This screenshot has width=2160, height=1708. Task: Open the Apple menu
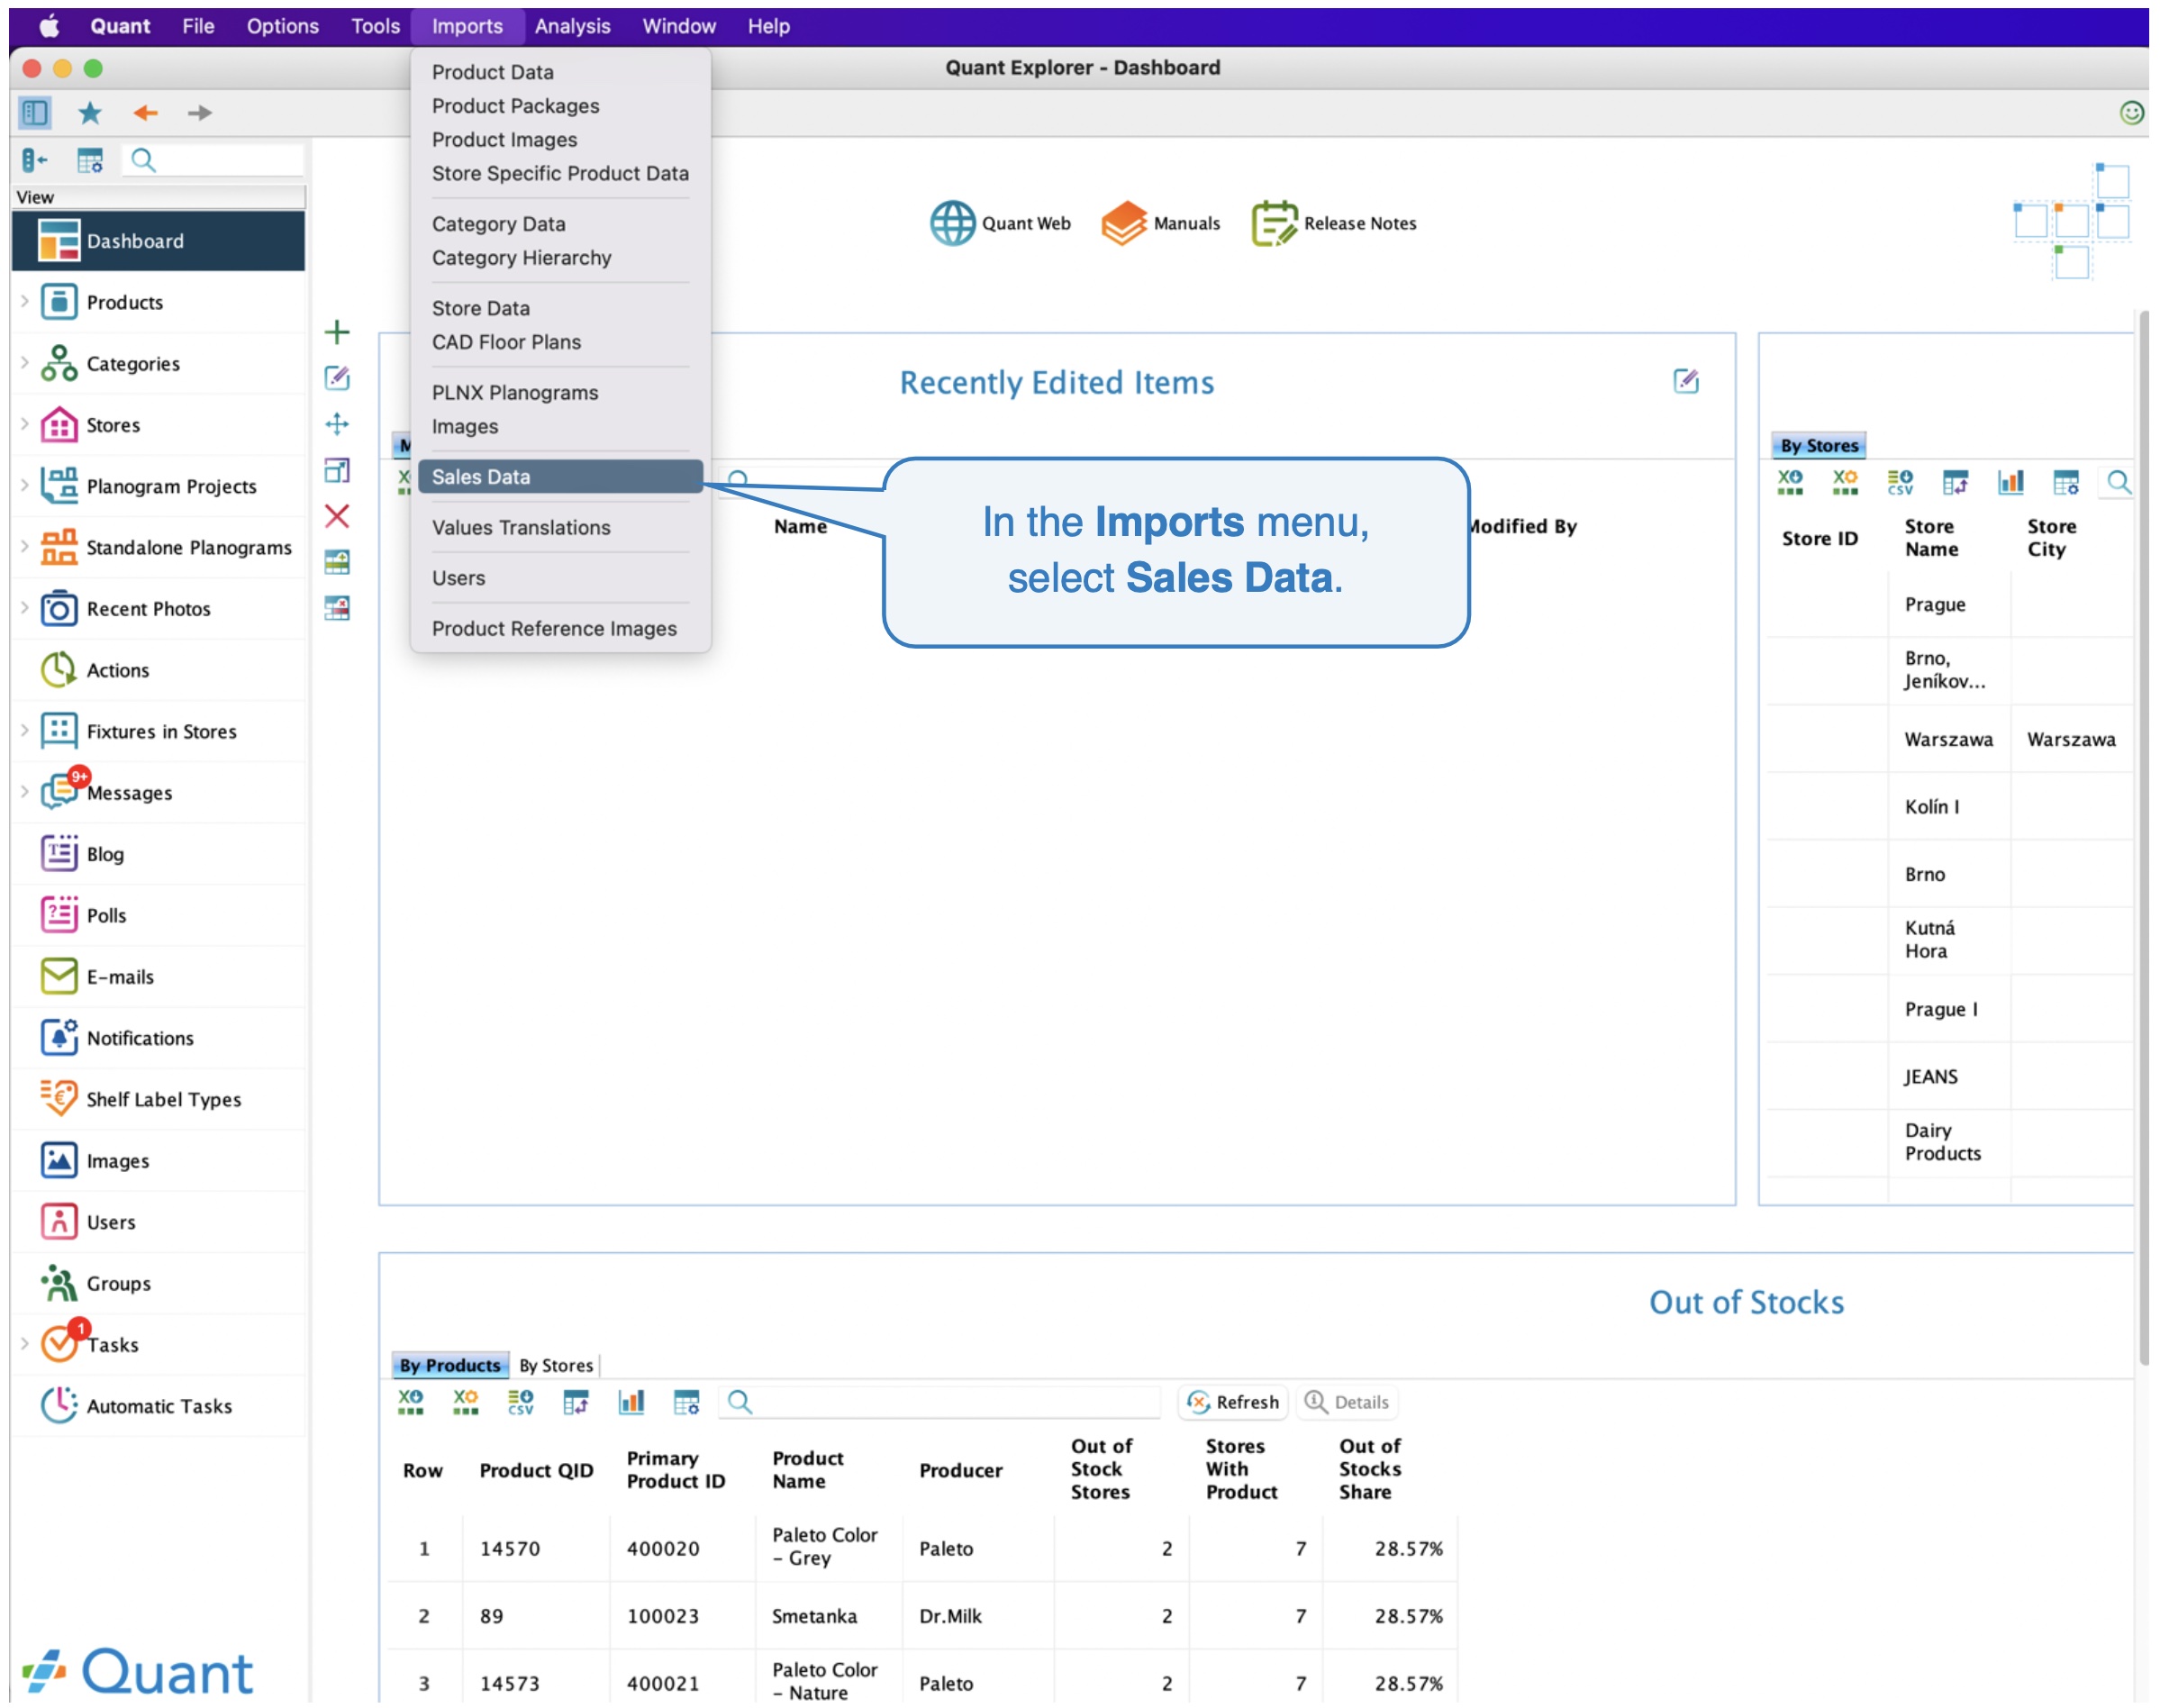click(49, 26)
